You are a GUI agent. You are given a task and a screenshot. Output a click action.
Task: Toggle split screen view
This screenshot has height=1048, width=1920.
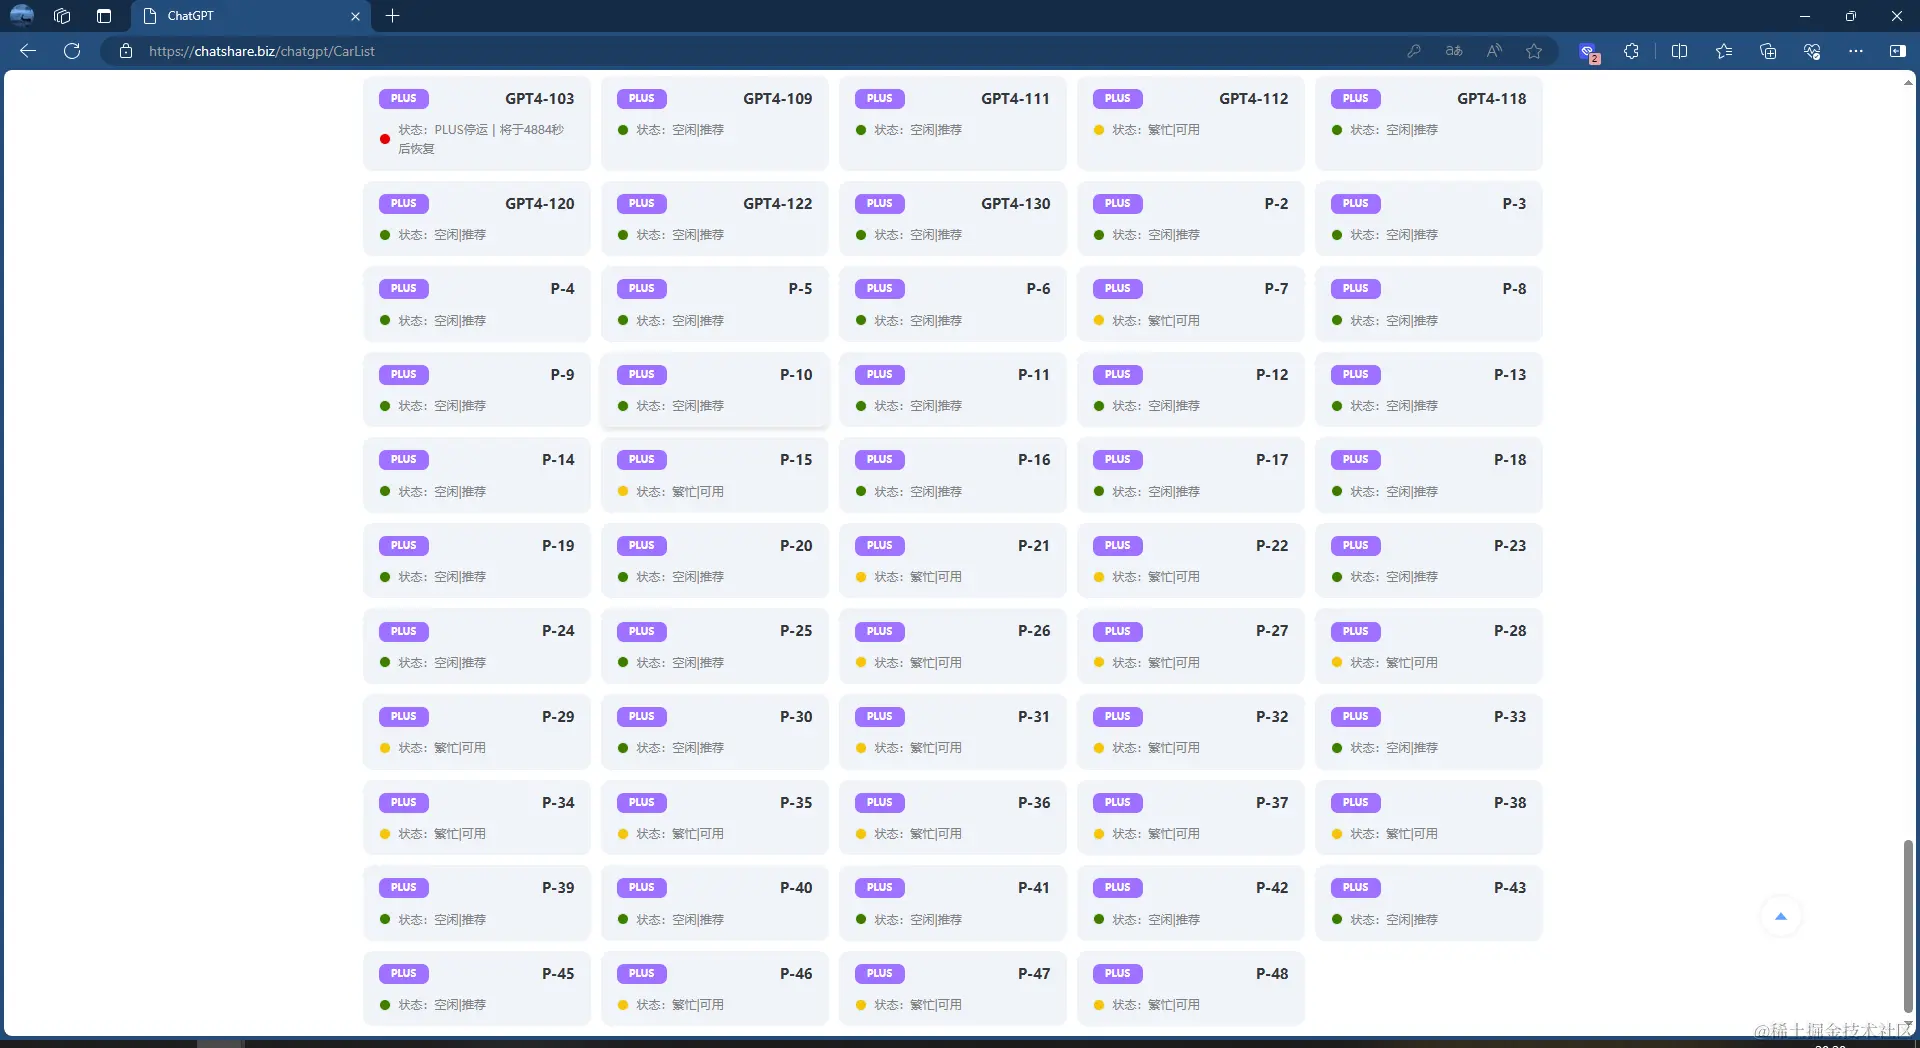(x=1679, y=51)
